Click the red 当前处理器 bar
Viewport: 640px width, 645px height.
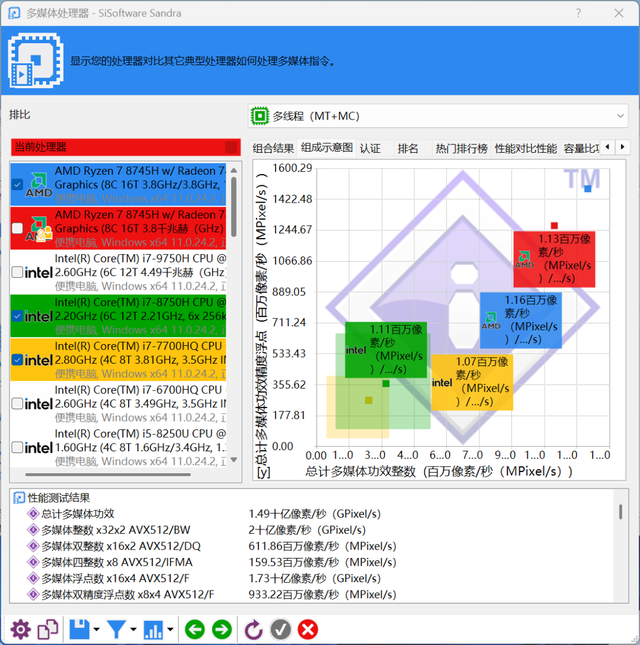tap(126, 147)
